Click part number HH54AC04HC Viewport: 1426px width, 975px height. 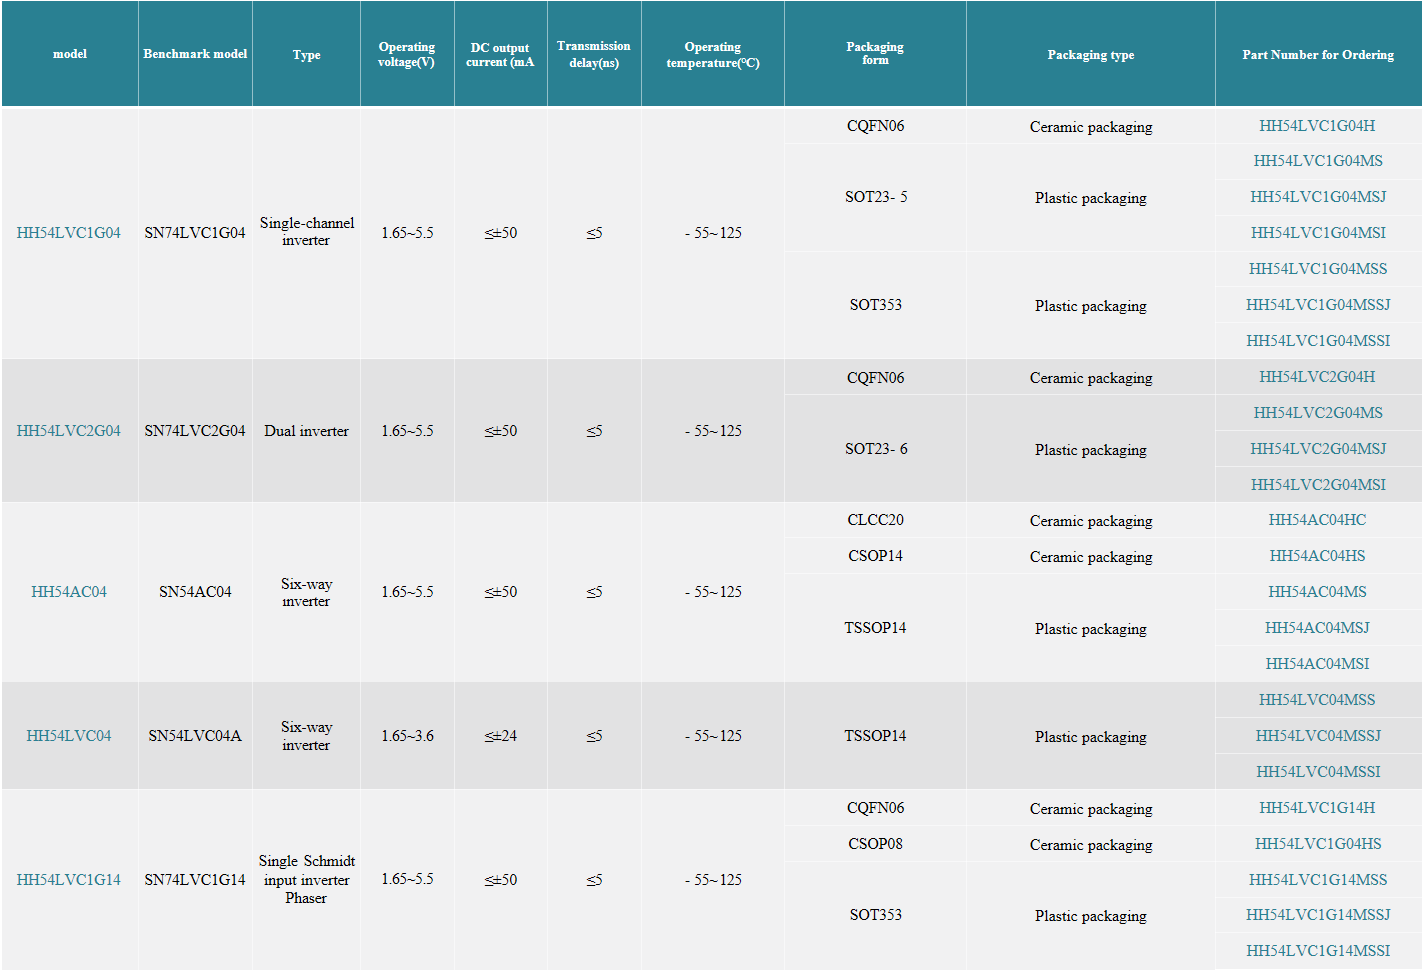[x=1317, y=520]
